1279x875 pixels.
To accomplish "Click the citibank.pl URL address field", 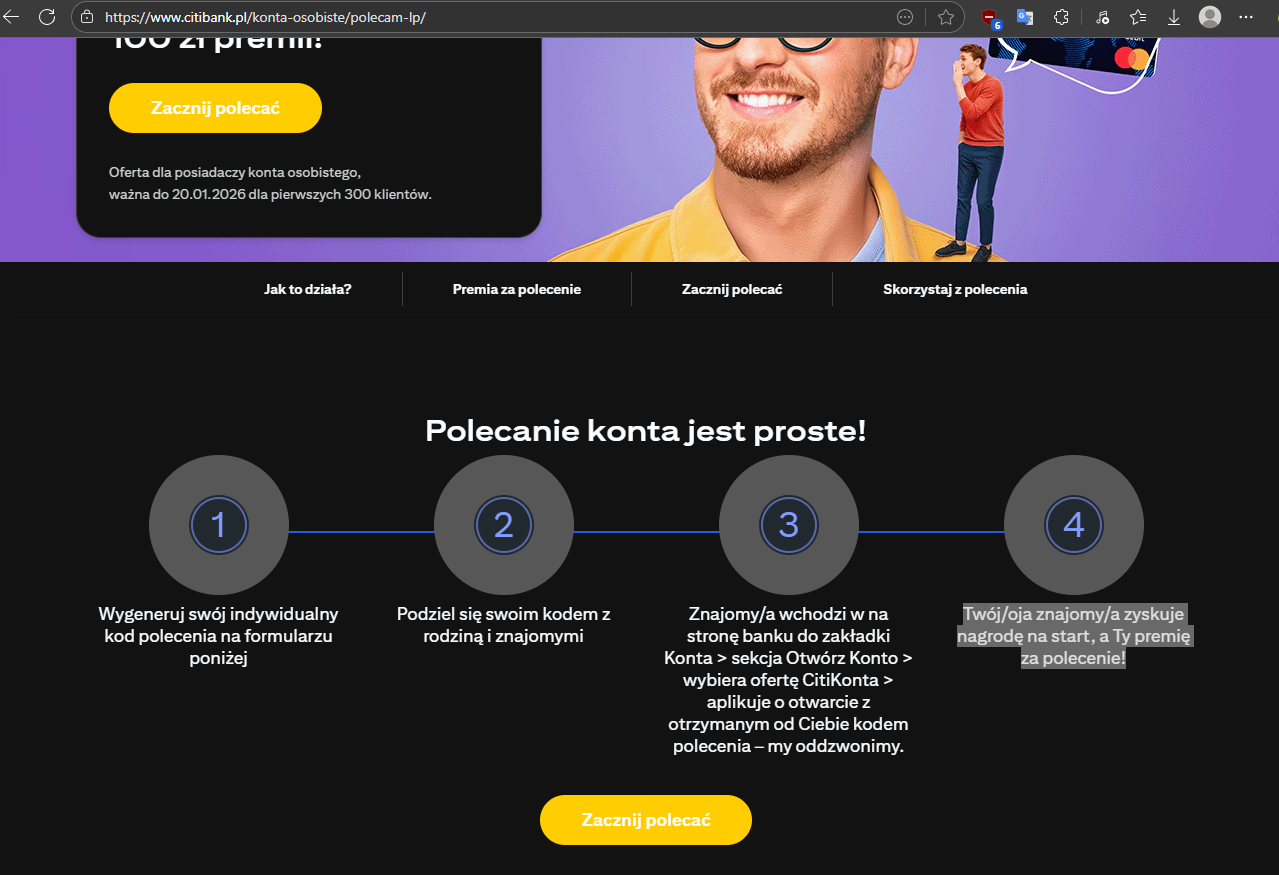I will coord(490,17).
